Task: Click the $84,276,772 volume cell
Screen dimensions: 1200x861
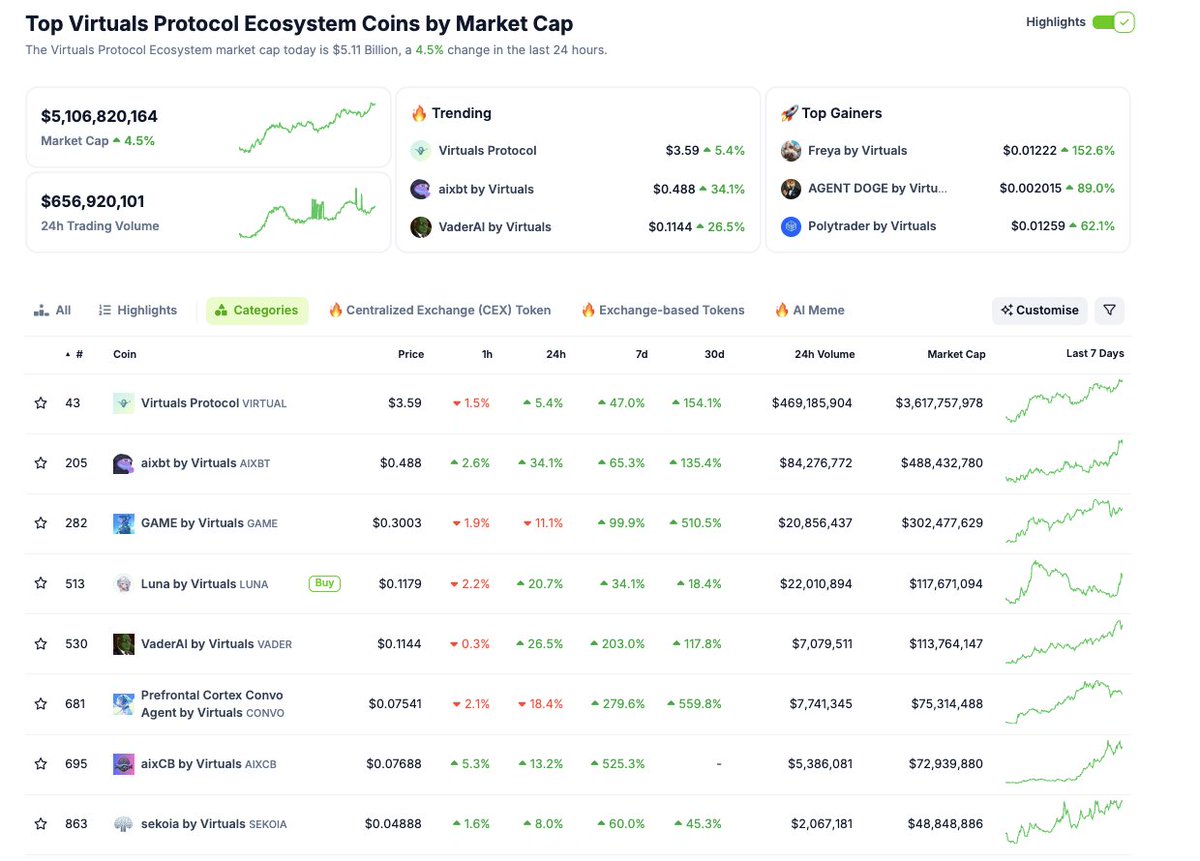Action: pyautogui.click(x=816, y=463)
